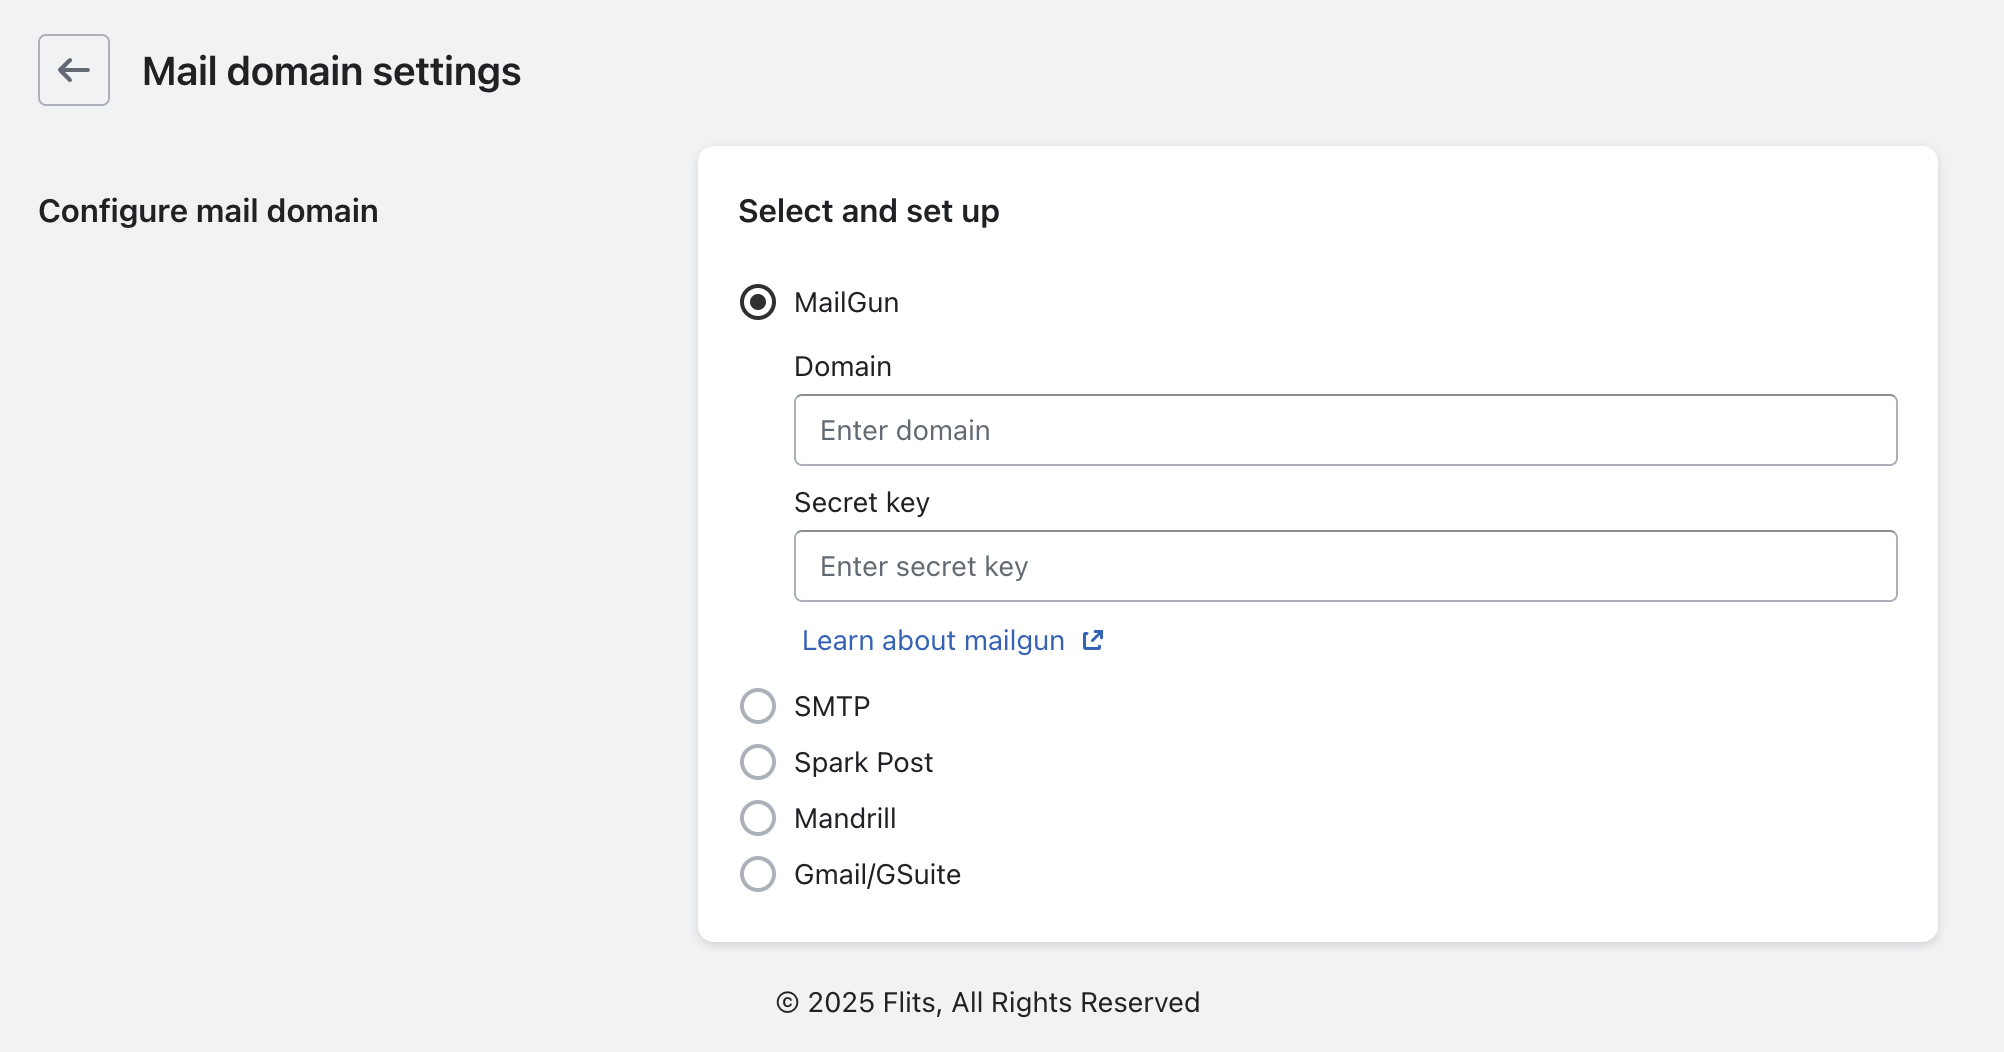This screenshot has height=1052, width=2004.
Task: Enable the Mandrill radio button circle
Action: coord(758,818)
